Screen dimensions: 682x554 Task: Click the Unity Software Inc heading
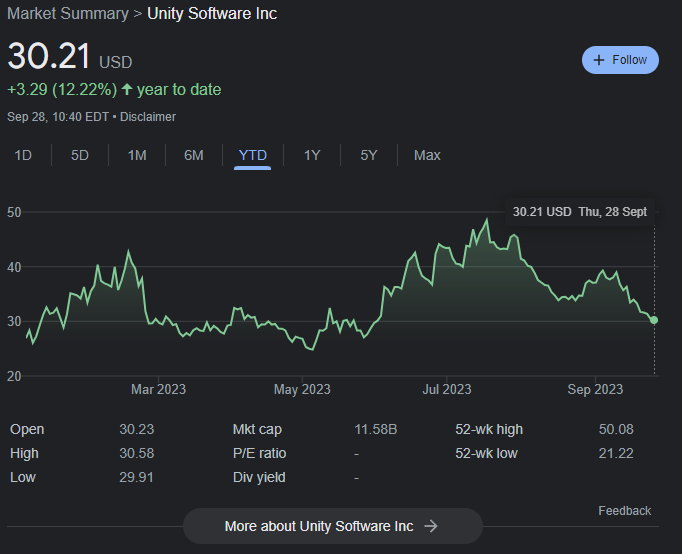(x=212, y=14)
